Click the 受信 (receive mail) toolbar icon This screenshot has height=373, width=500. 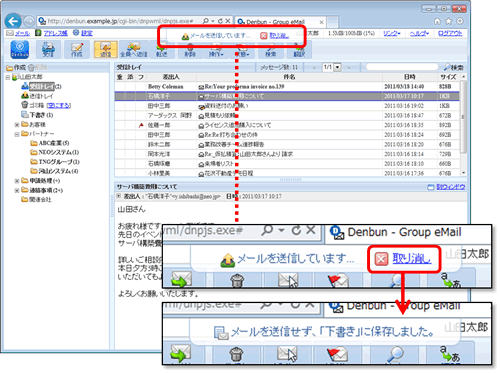pyautogui.click(x=48, y=49)
